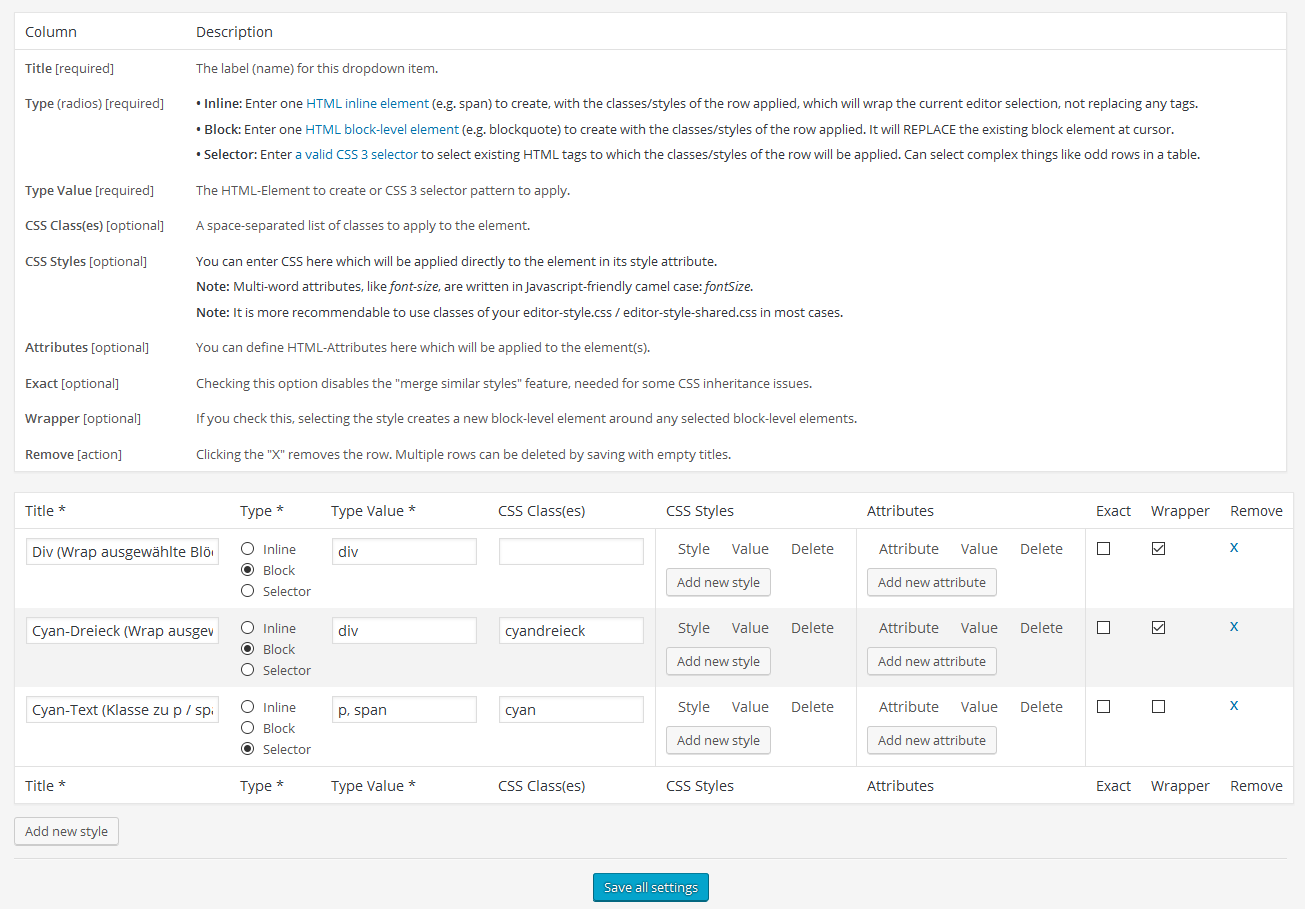The height and width of the screenshot is (909, 1305).
Task: Open the valid CSS 3 selector link
Action: point(356,155)
